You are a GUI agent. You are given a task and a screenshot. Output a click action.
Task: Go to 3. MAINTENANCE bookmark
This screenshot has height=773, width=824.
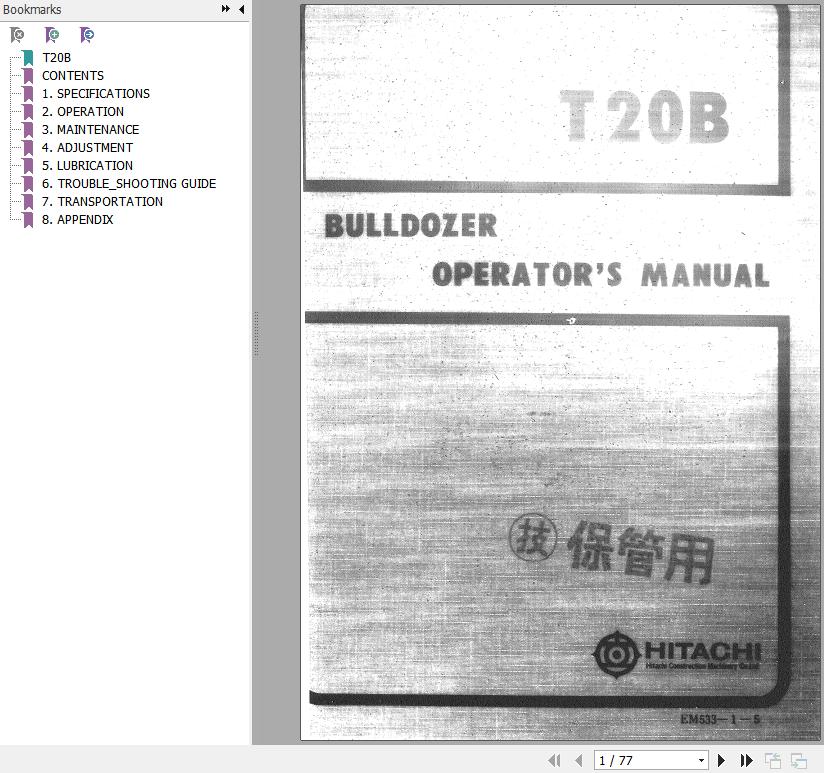[90, 129]
